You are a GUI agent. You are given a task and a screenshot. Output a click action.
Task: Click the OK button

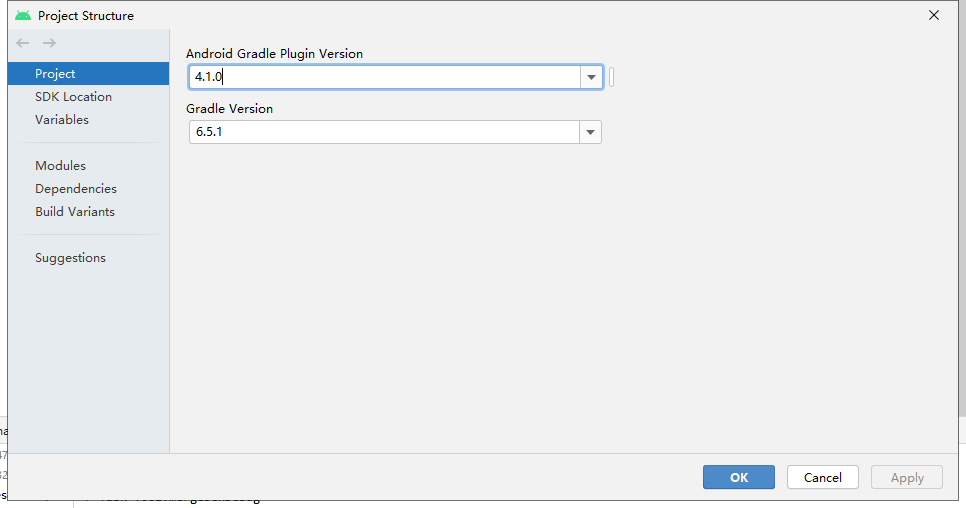click(x=739, y=477)
